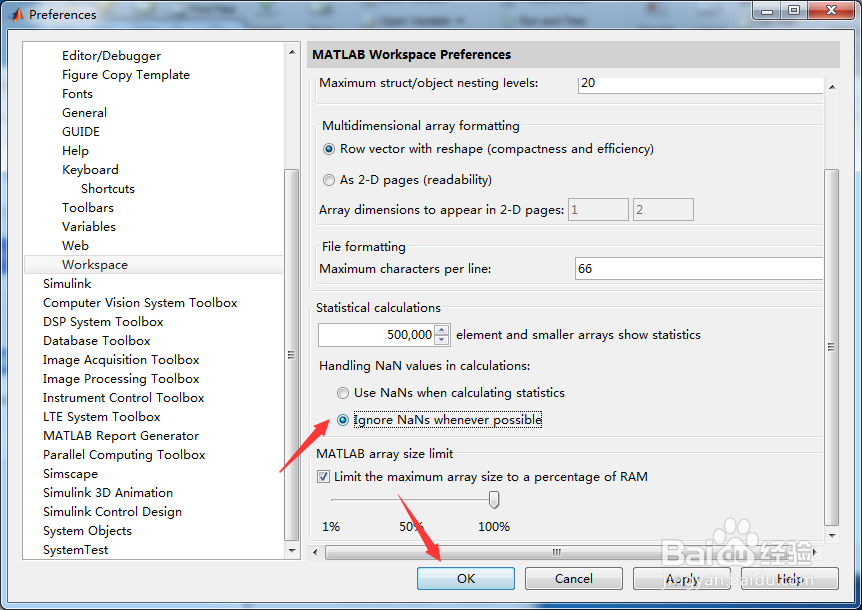
Task: Click the settings panel vertical scrollbar thumb
Action: point(832,347)
